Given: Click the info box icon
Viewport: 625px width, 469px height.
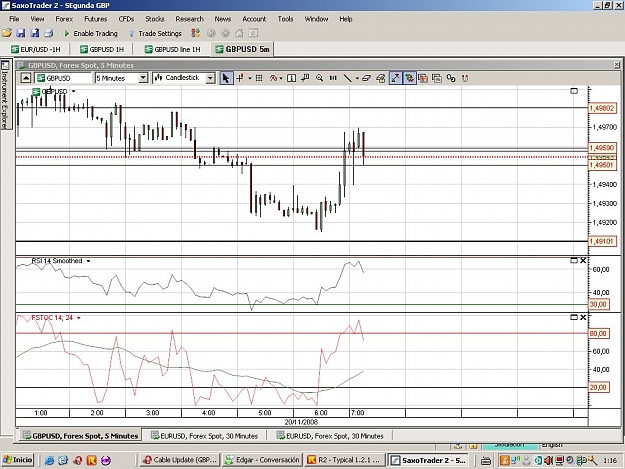Looking at the screenshot, I should click(291, 78).
